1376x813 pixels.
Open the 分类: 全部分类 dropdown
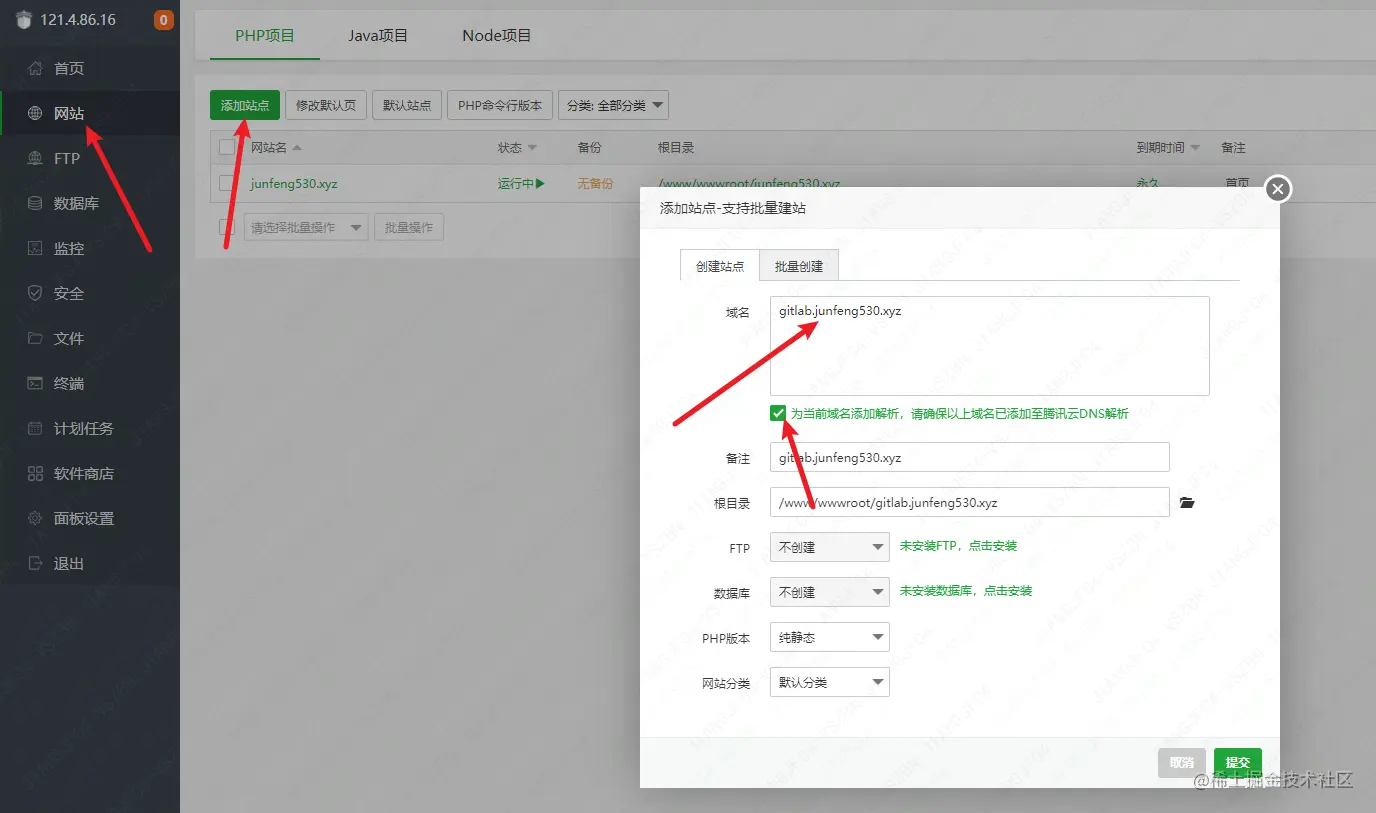613,105
